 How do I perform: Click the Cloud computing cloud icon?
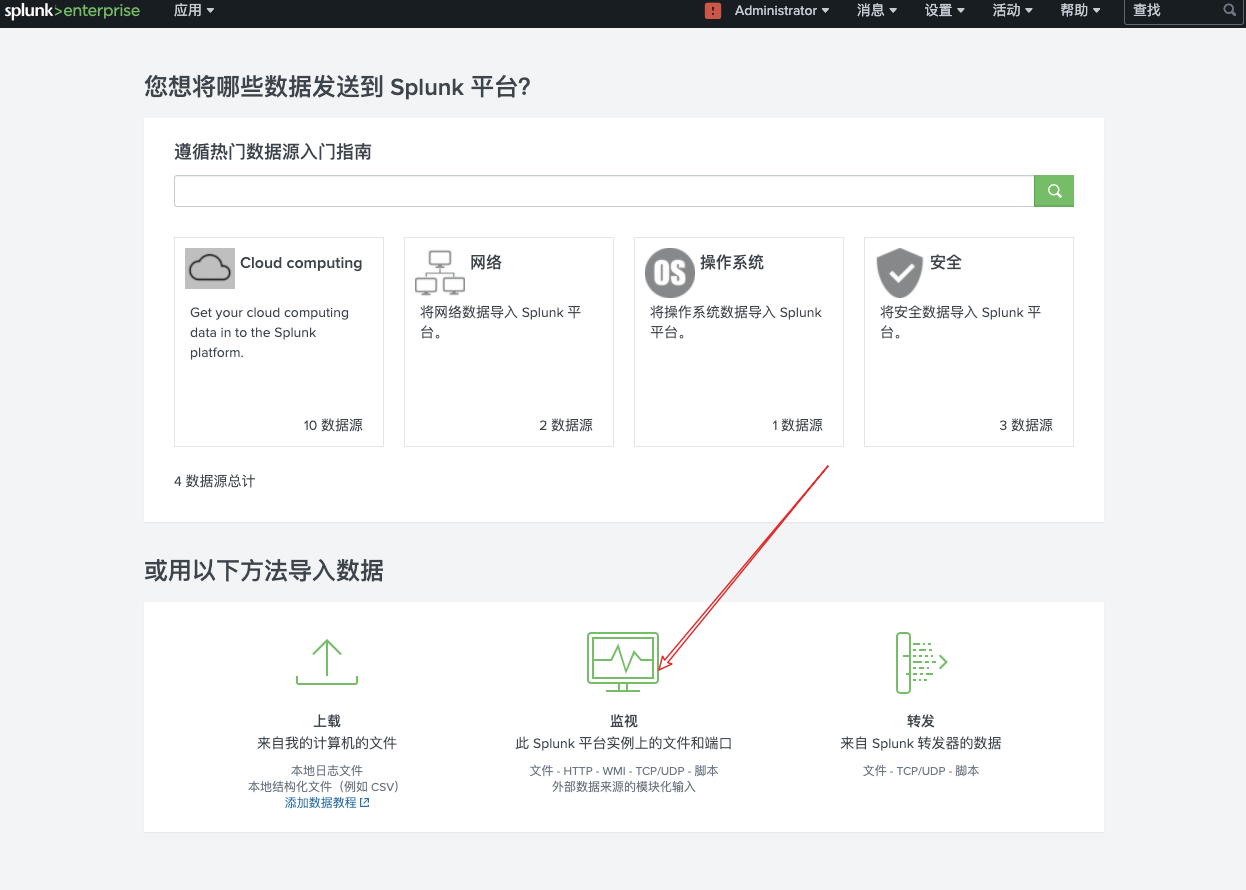(x=210, y=269)
